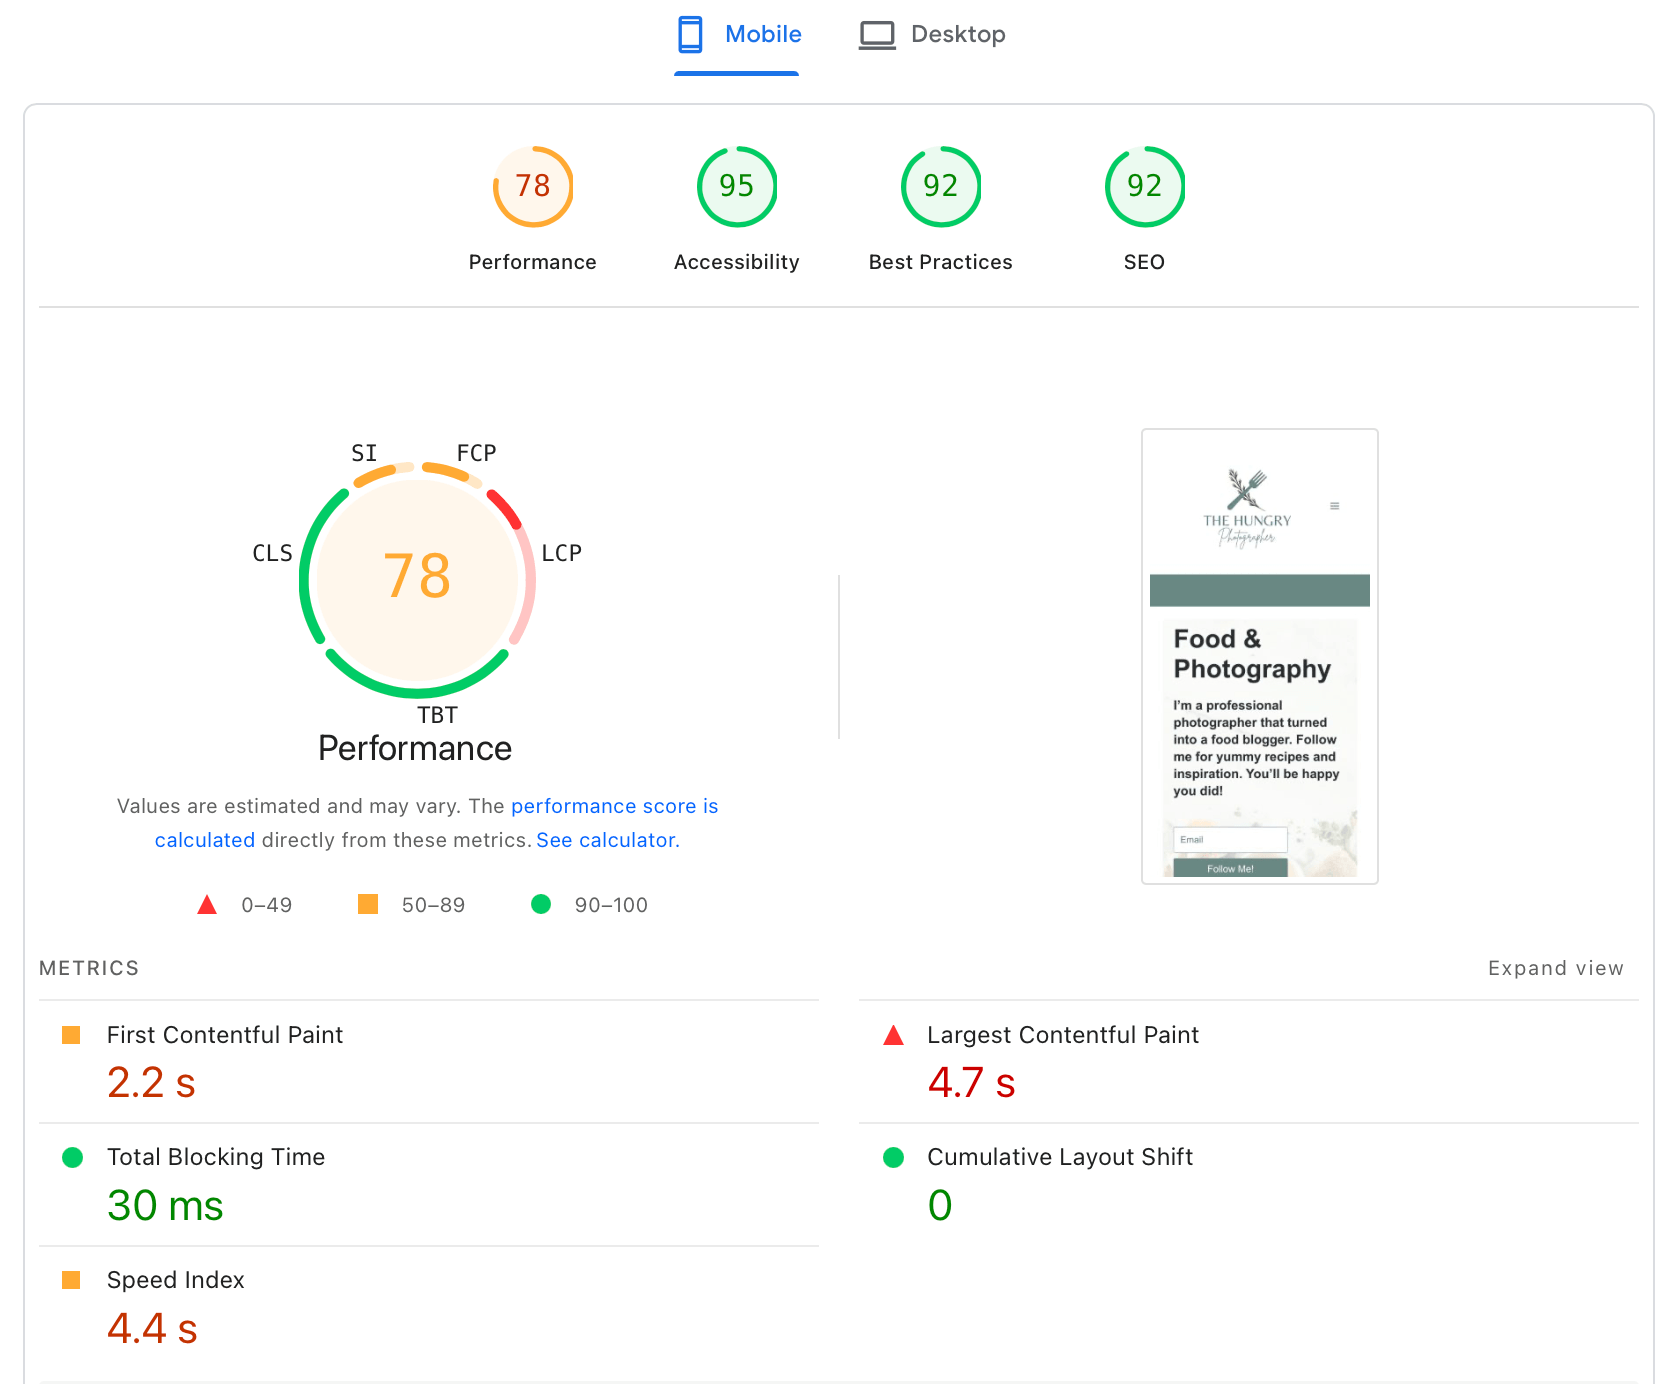The width and height of the screenshot is (1674, 1384).
Task: Open the performance score is calculated link
Action: [x=614, y=806]
